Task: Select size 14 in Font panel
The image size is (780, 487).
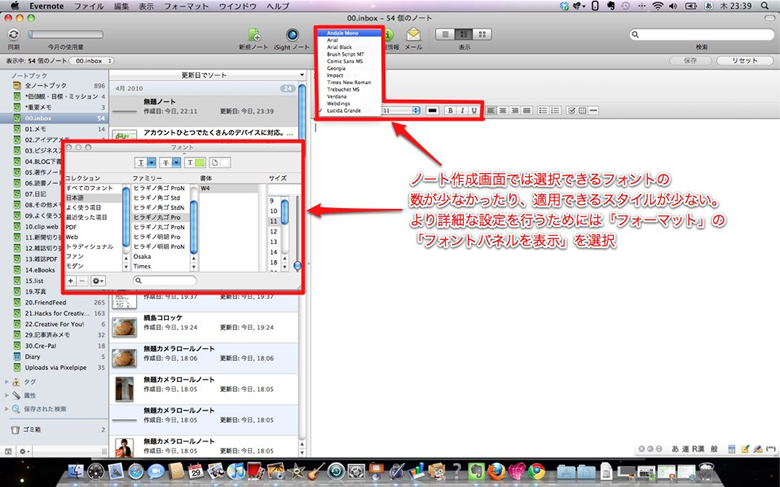Action: click(274, 252)
